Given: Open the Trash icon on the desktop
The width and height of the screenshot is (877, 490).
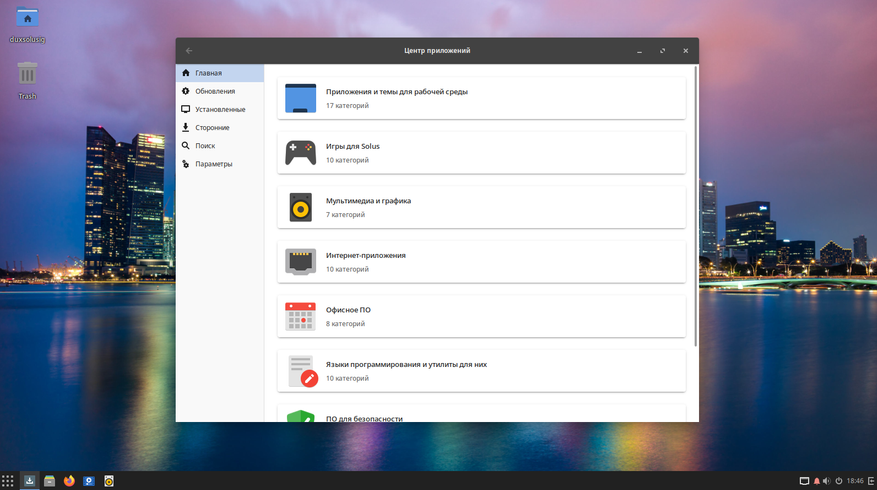Looking at the screenshot, I should [x=27, y=74].
